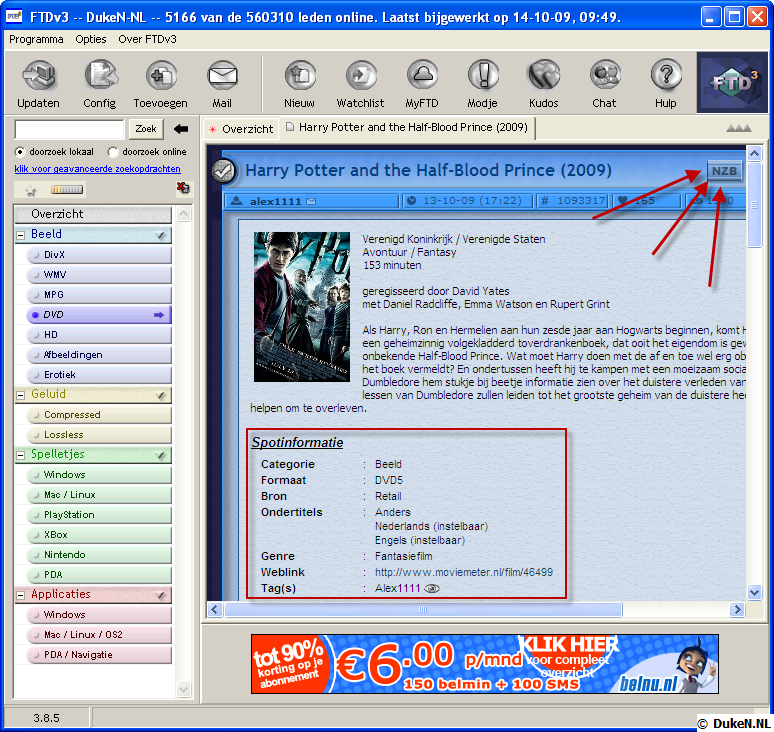This screenshot has width=774, height=732.
Task: Collapse the Beeld tree group
Action: [x=21, y=235]
